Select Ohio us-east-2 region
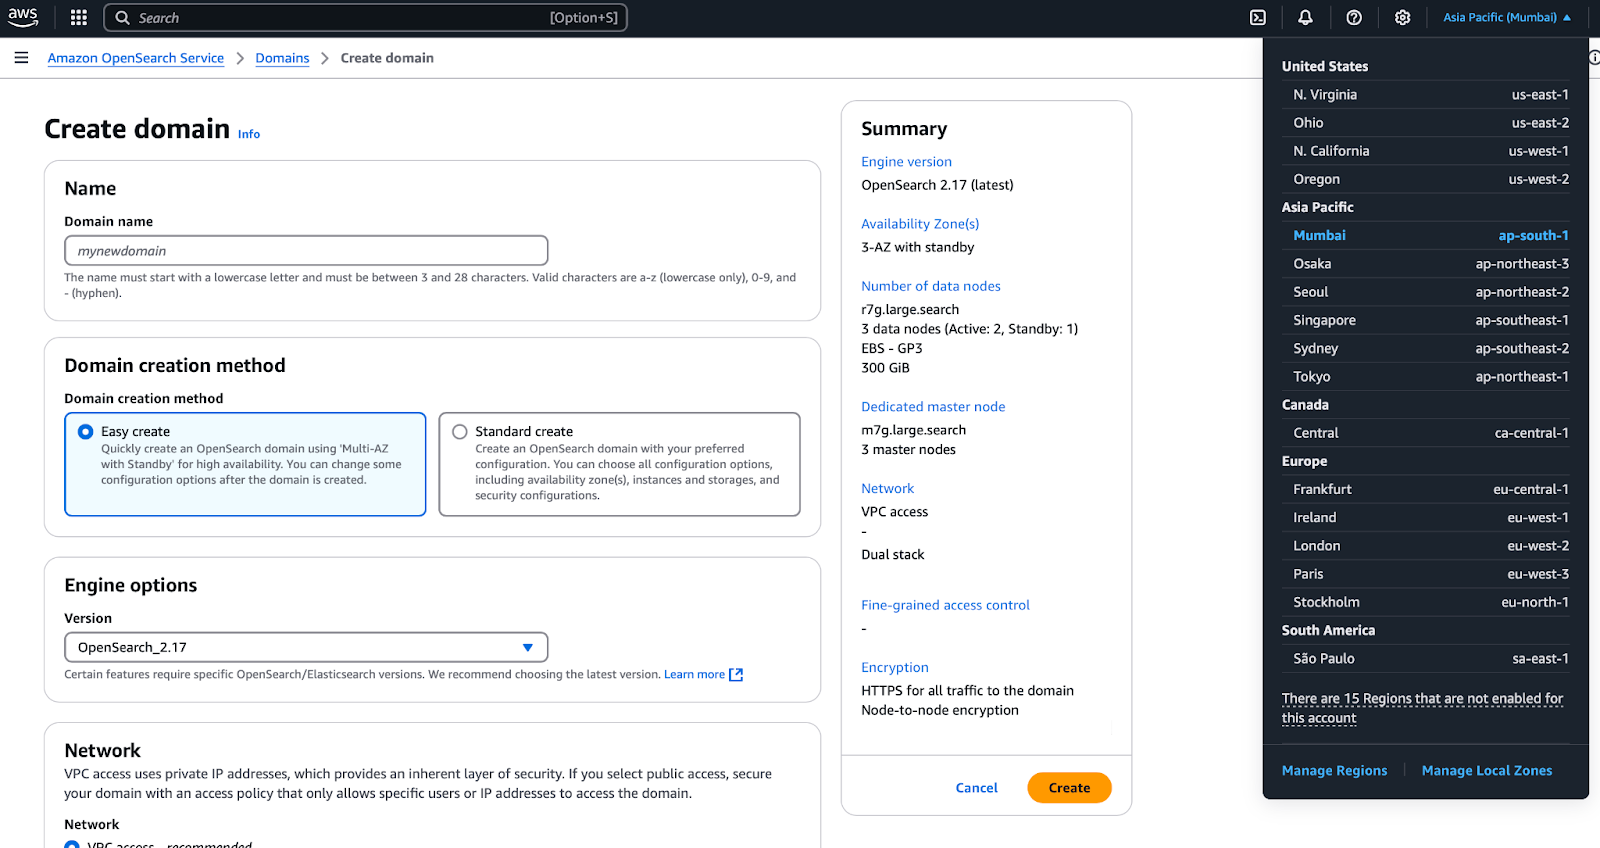Screen dimensions: 1600x848 [1430, 123]
